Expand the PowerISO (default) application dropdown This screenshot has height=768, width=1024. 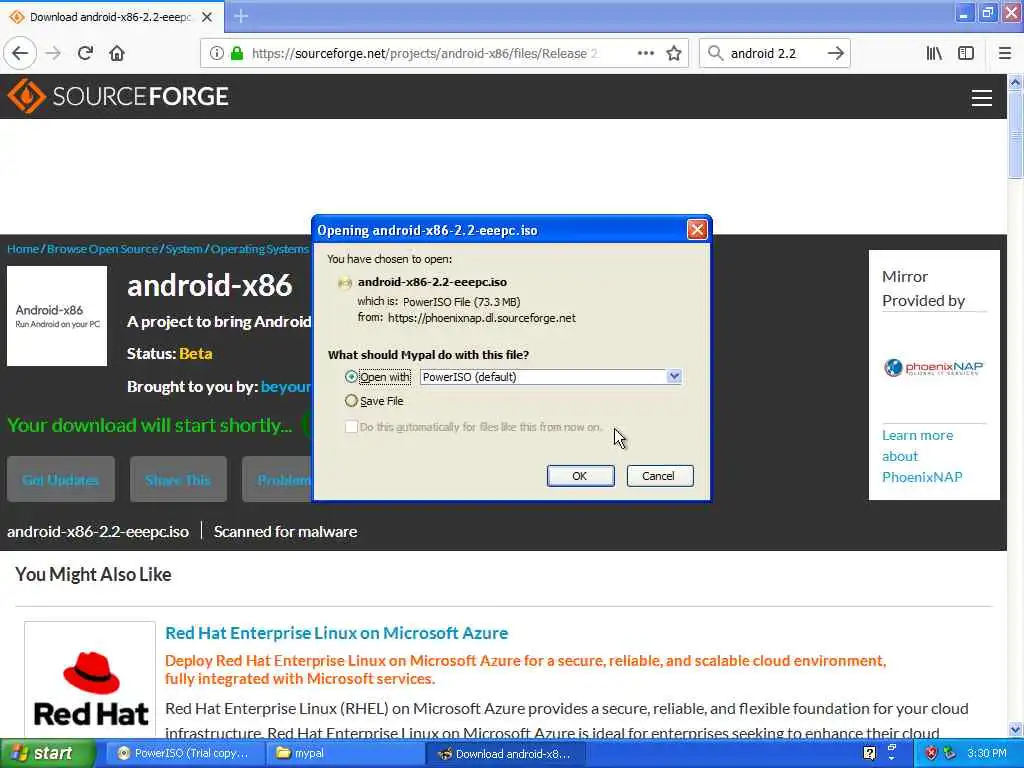pos(674,377)
